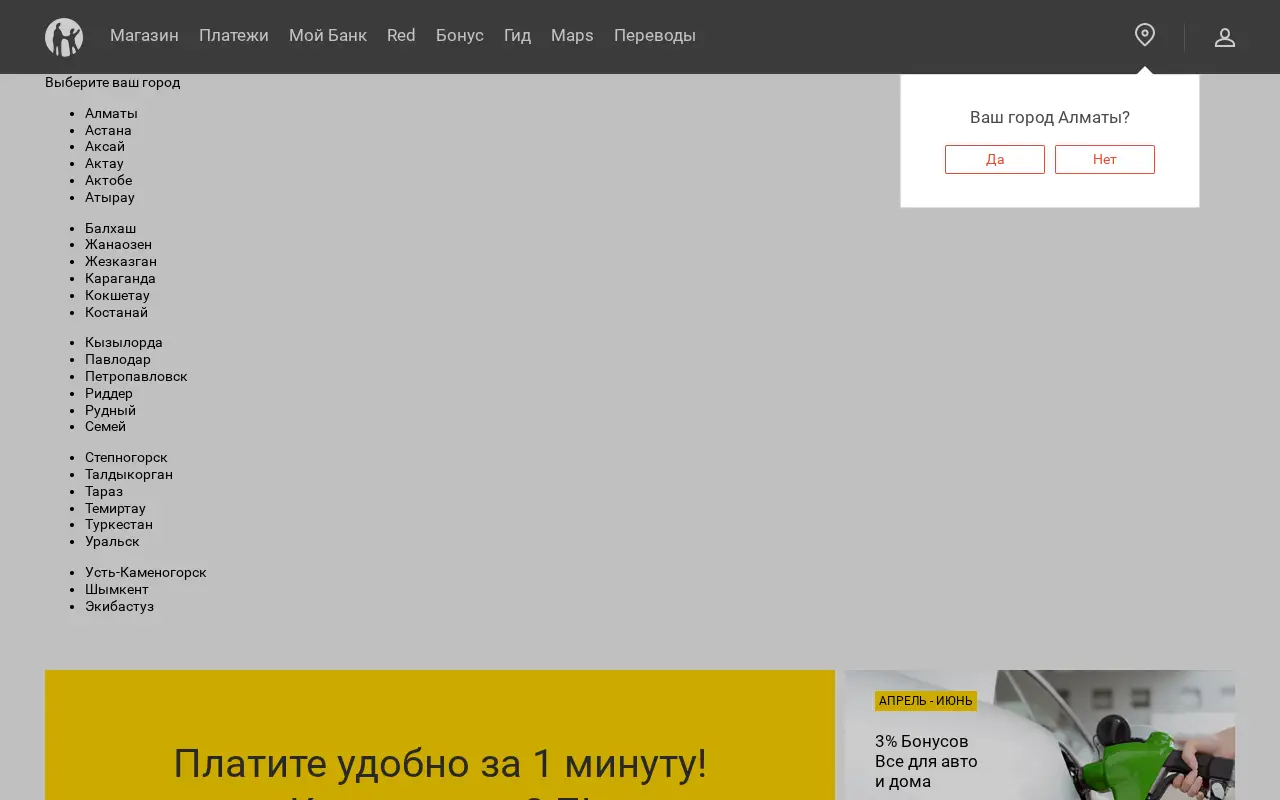The height and width of the screenshot is (800, 1280).
Task: Pick Петропавловск as your city
Action: coord(136,376)
